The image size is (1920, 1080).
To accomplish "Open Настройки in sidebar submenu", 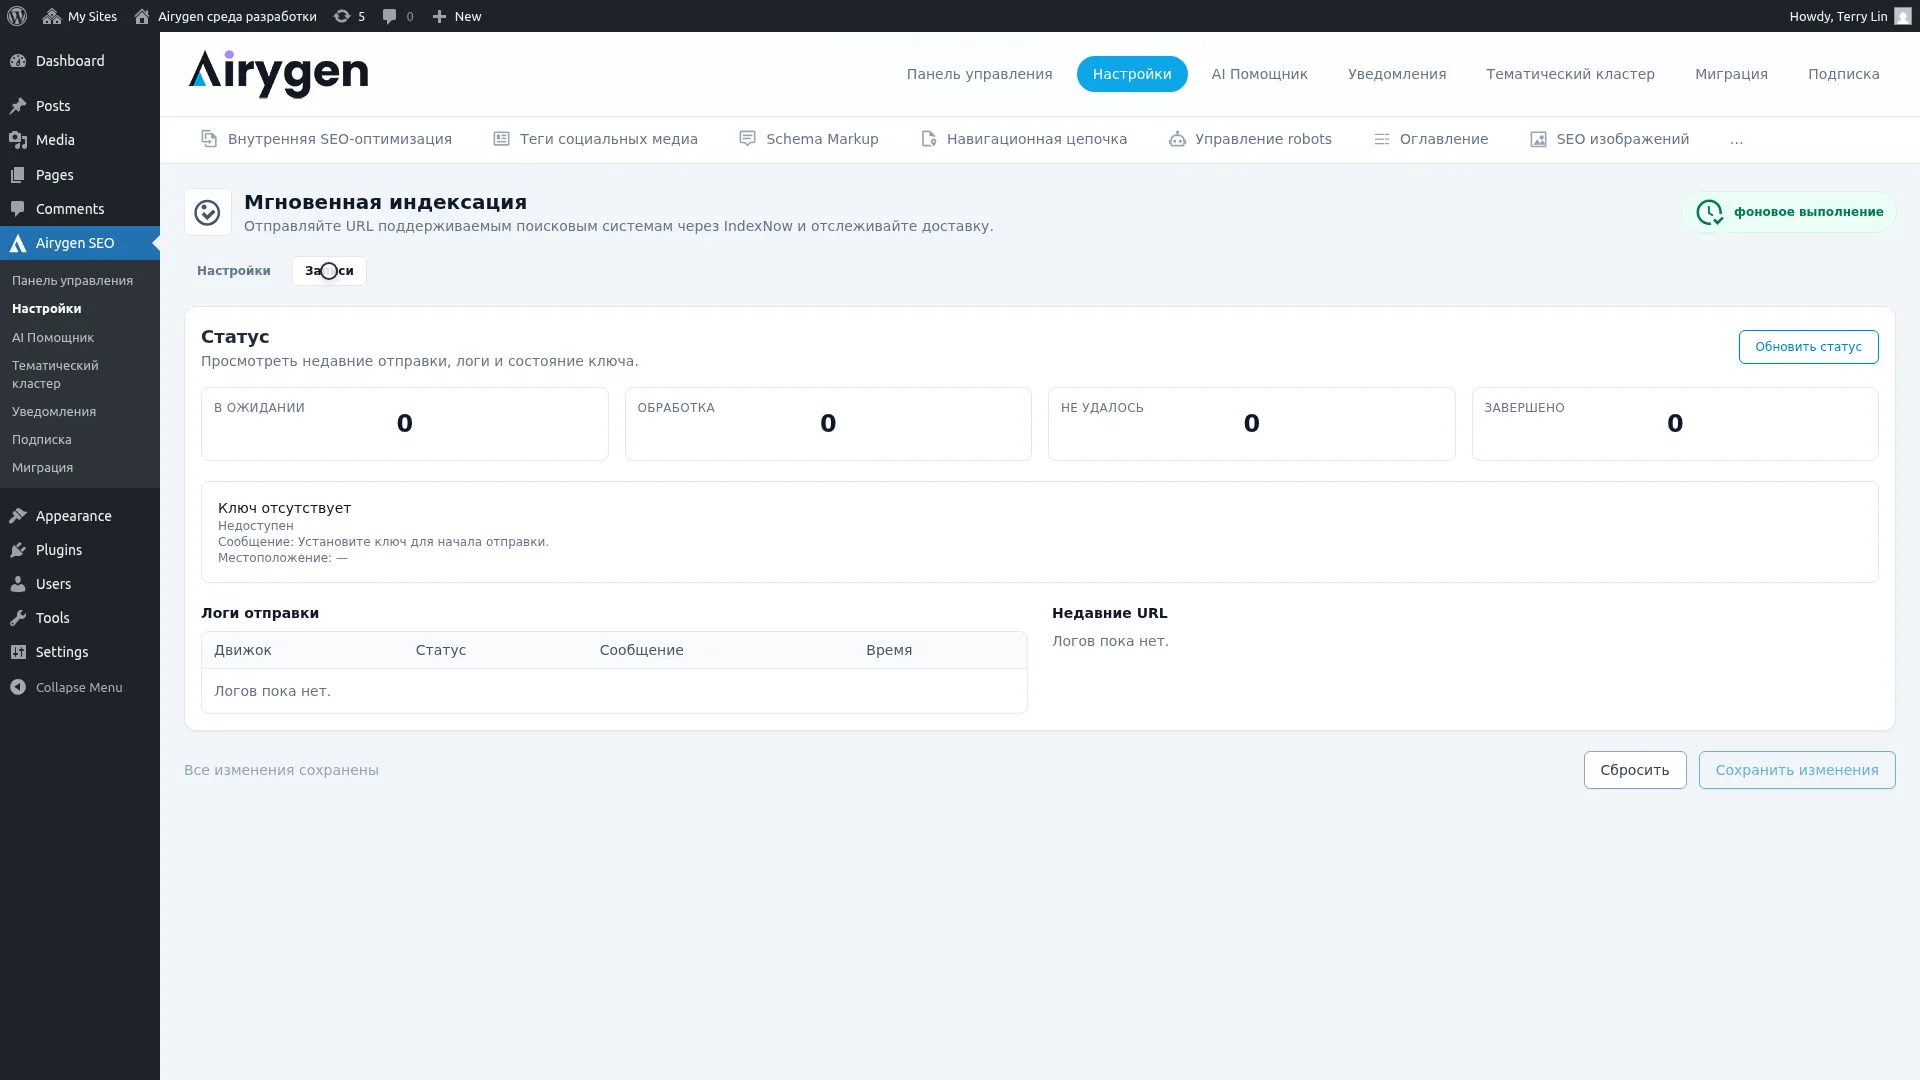I will (47, 309).
